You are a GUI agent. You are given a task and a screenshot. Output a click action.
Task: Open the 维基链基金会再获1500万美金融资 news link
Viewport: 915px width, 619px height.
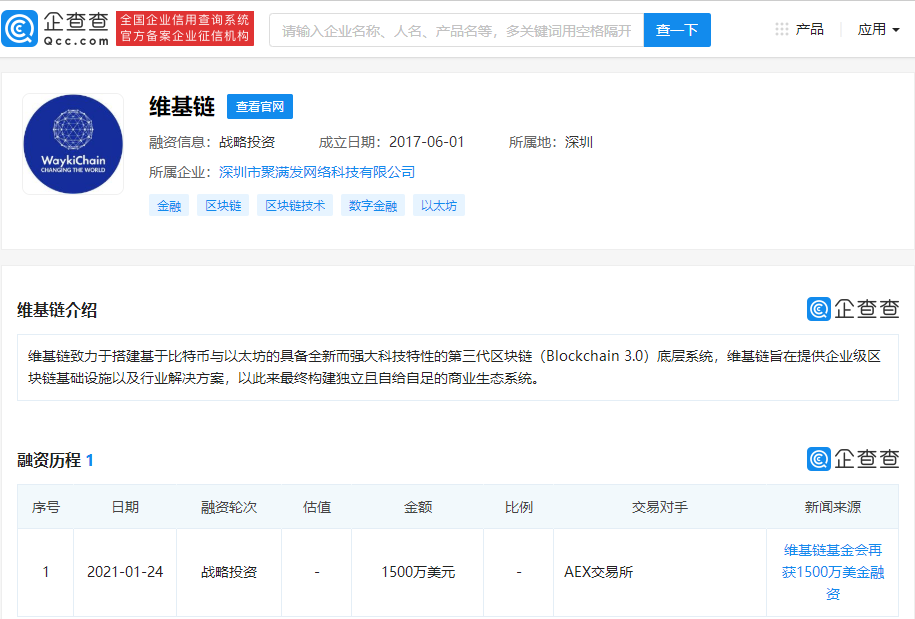(x=833, y=572)
